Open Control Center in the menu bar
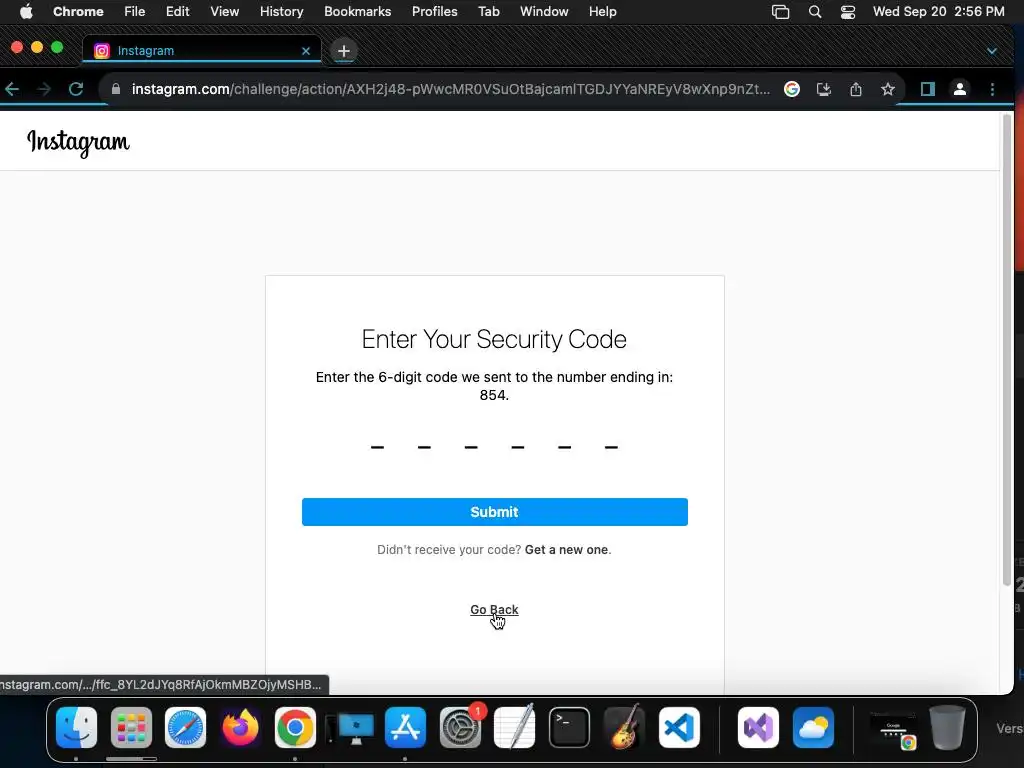 pos(848,11)
